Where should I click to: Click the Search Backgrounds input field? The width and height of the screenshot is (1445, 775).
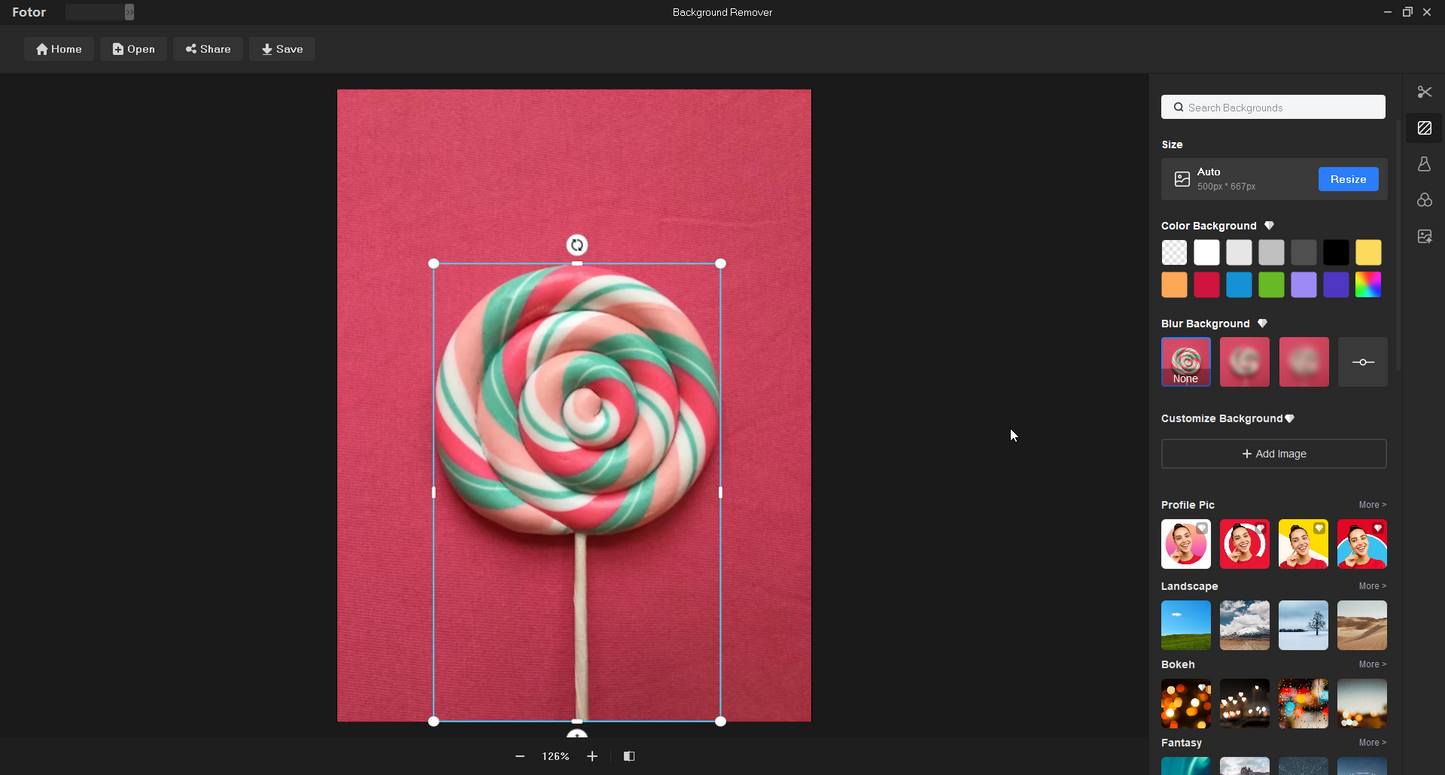1273,107
